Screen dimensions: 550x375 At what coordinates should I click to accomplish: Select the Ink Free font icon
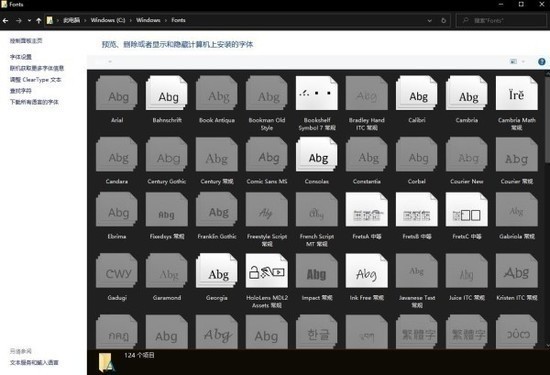pyautogui.click(x=367, y=271)
